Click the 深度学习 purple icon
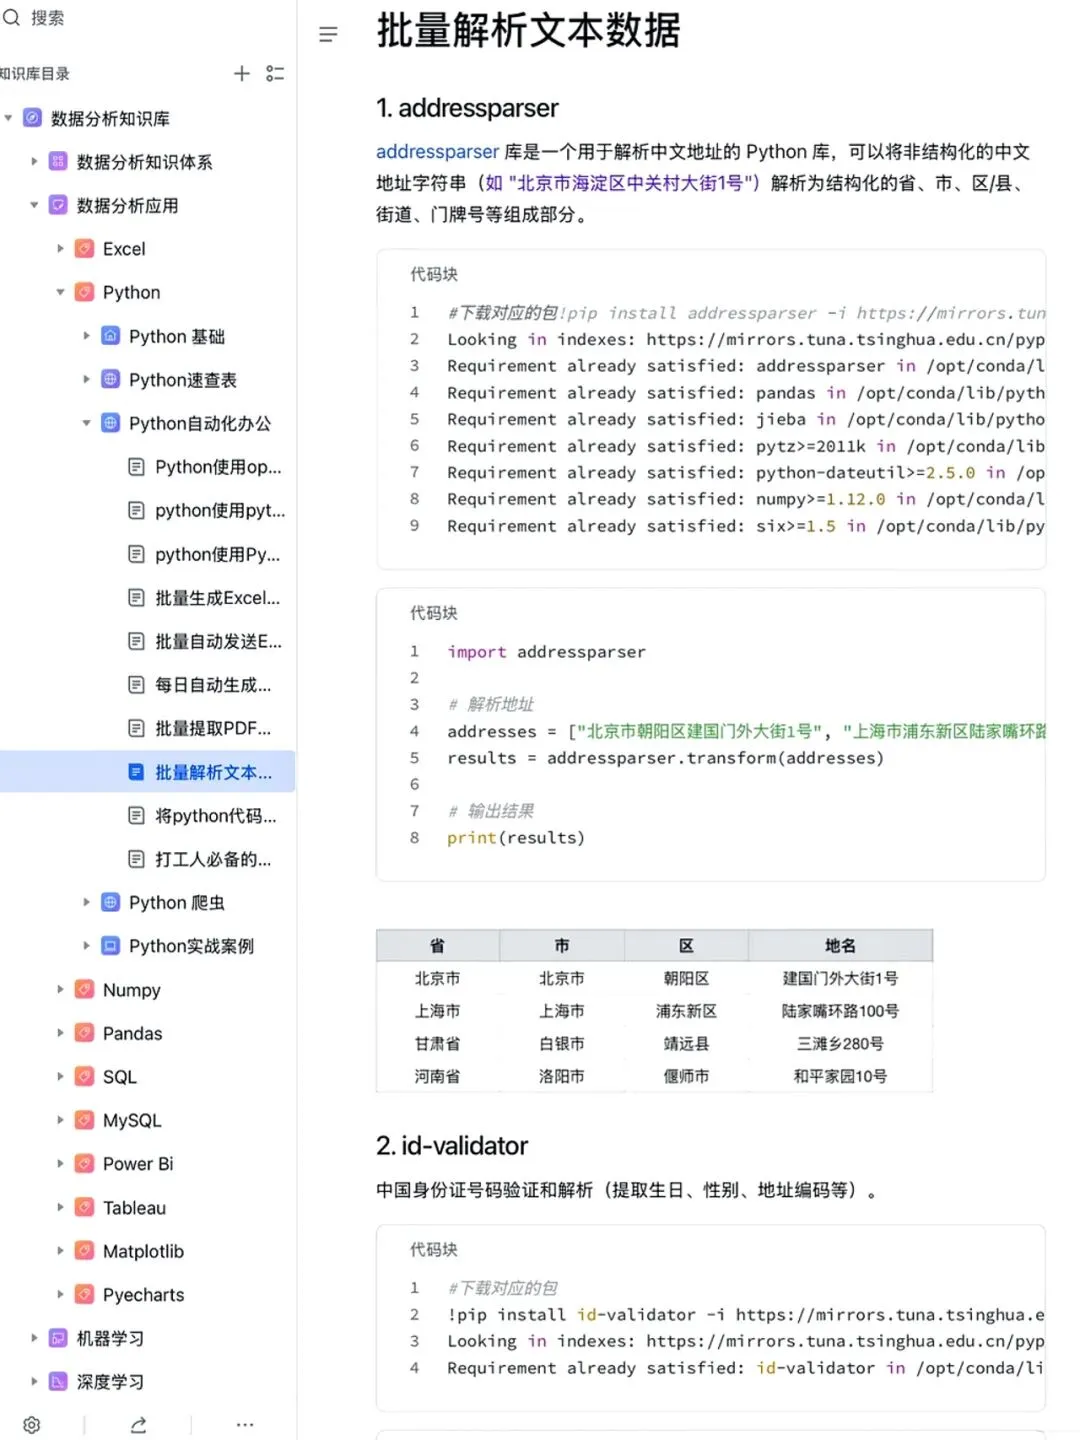Image resolution: width=1080 pixels, height=1440 pixels. [x=58, y=1381]
